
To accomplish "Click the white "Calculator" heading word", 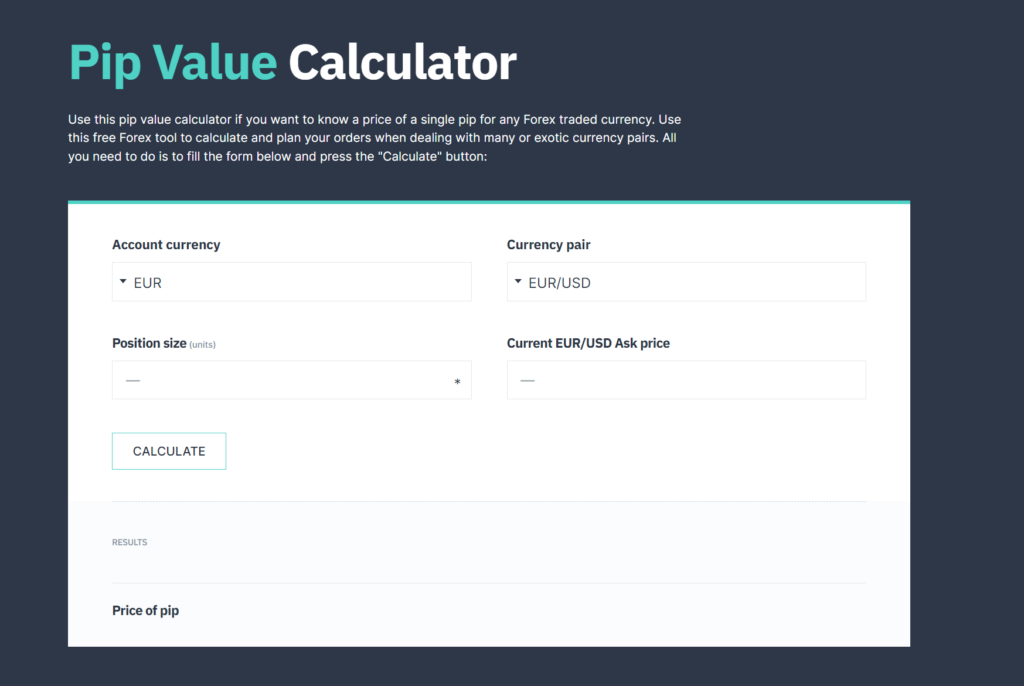I will pos(402,62).
